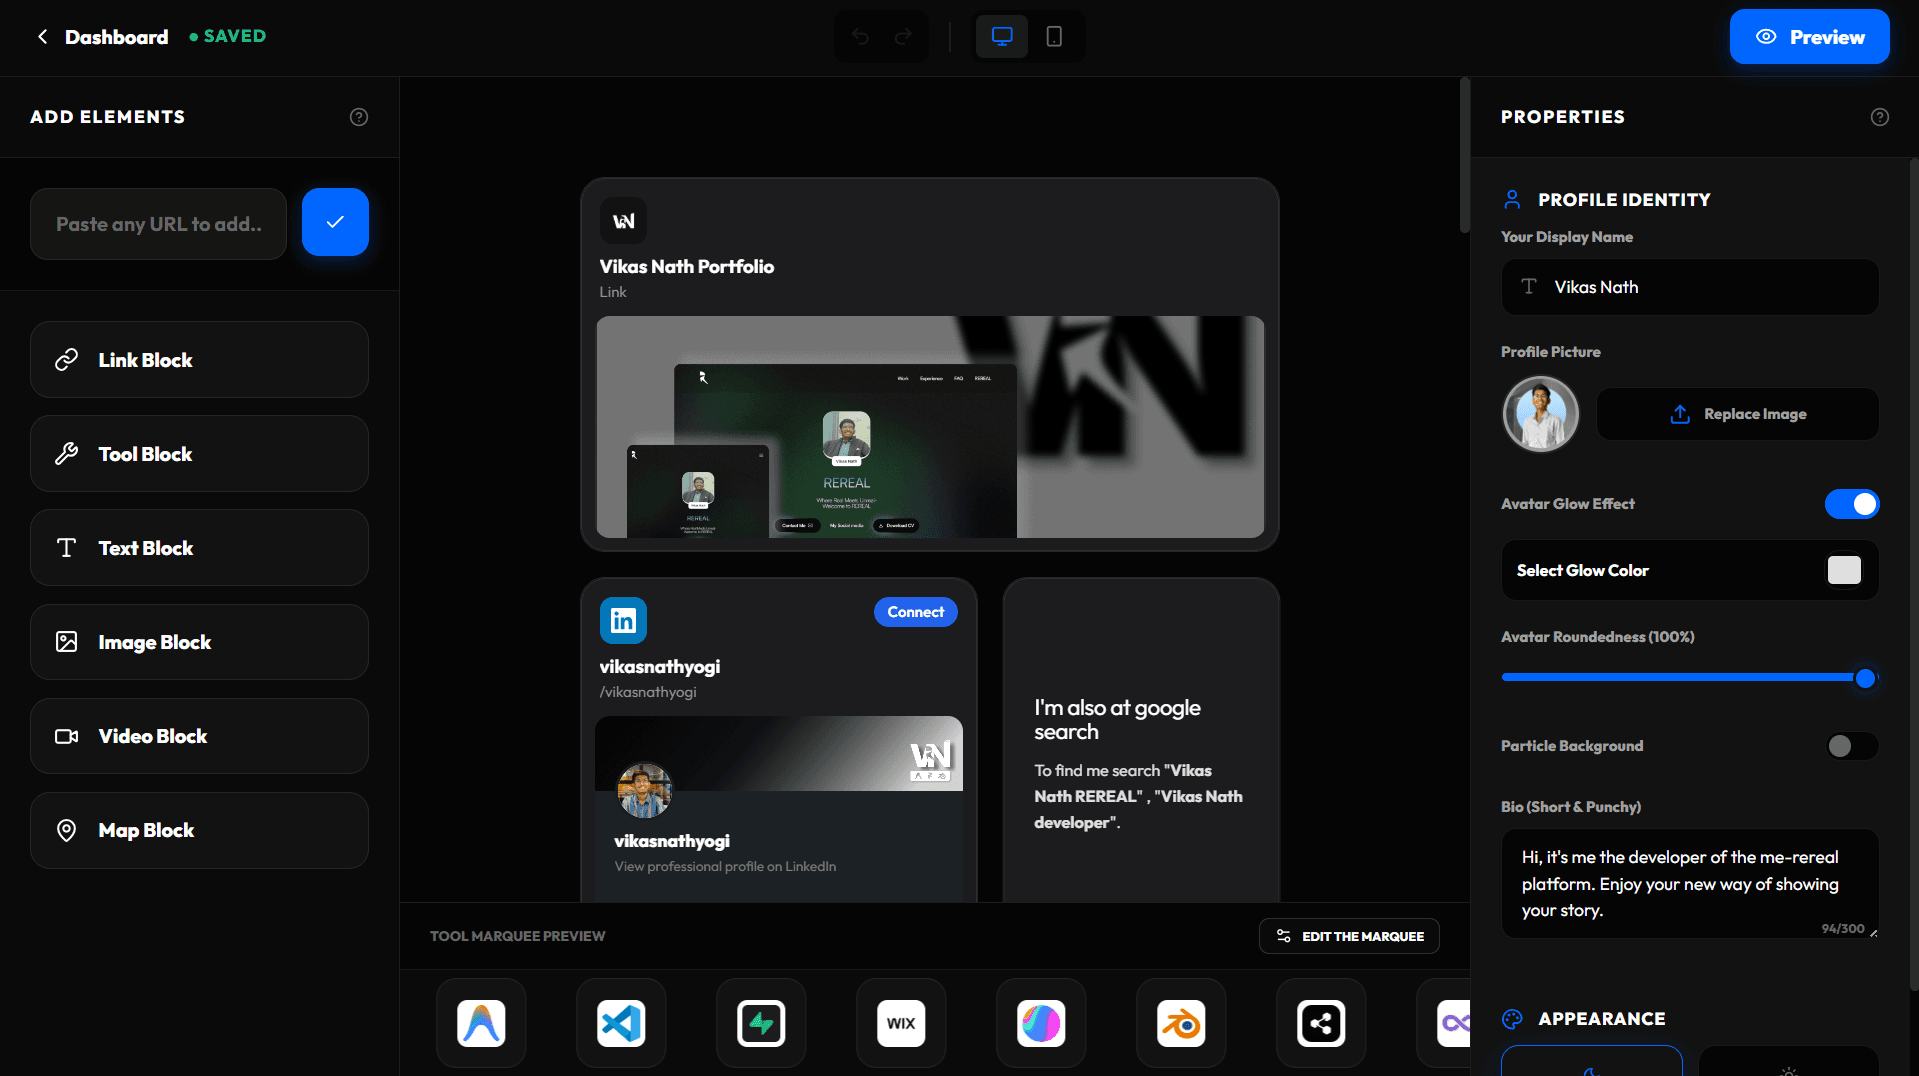Select the VS Code icon in the tool marquee
Image resolution: width=1919 pixels, height=1076 pixels.
(620, 1023)
